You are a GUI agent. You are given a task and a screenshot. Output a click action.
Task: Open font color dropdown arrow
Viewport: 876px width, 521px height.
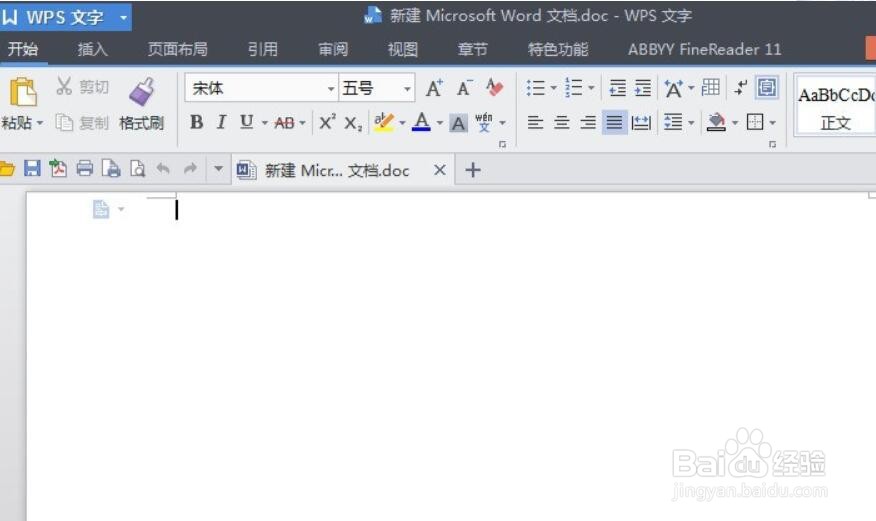tap(440, 123)
